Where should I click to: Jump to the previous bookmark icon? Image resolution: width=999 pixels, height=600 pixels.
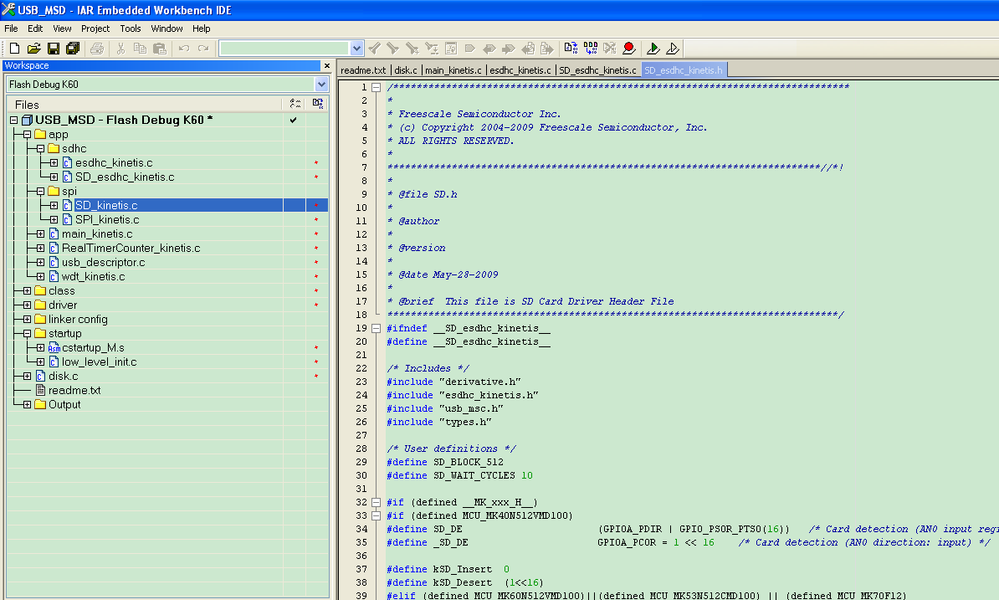[489, 48]
